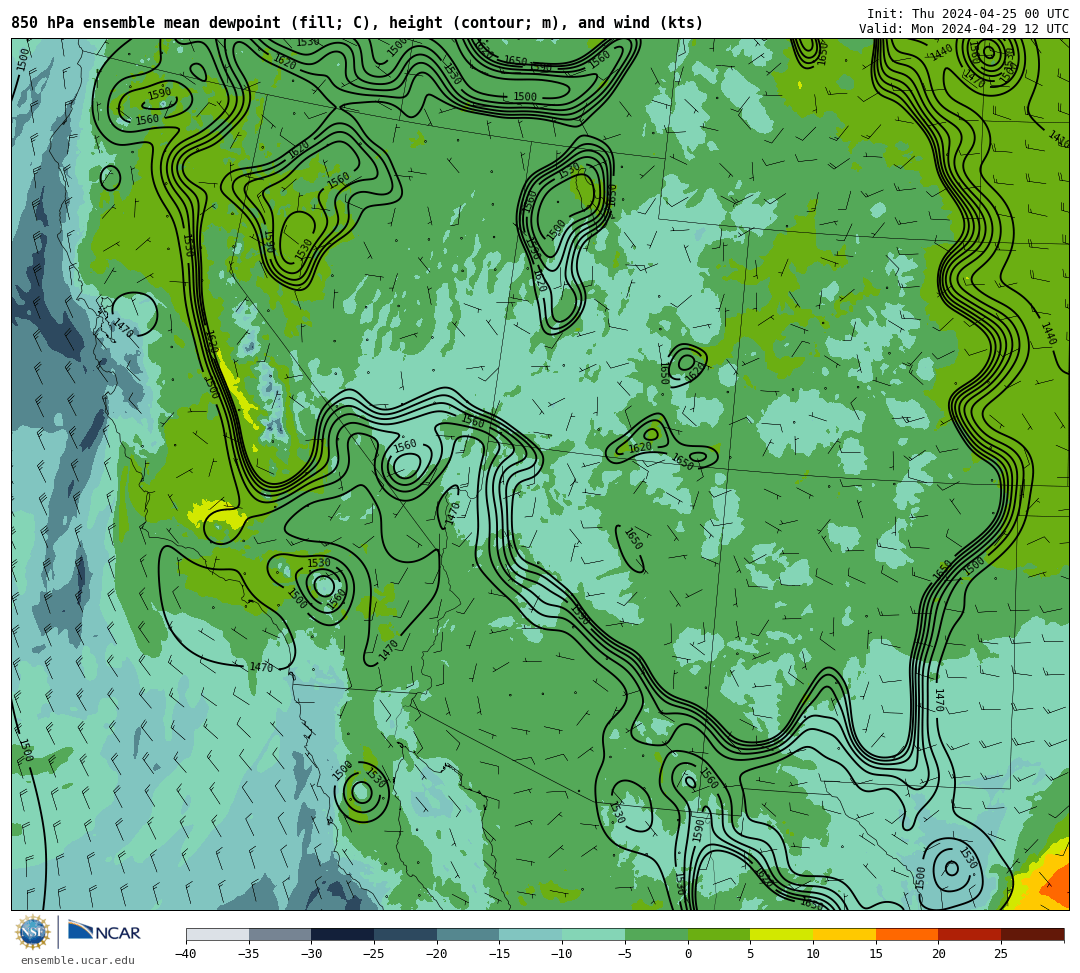Image resolution: width=1080 pixels, height=973 pixels.
Task: Click the '25' colorbar tick label
Action: 1001,954
